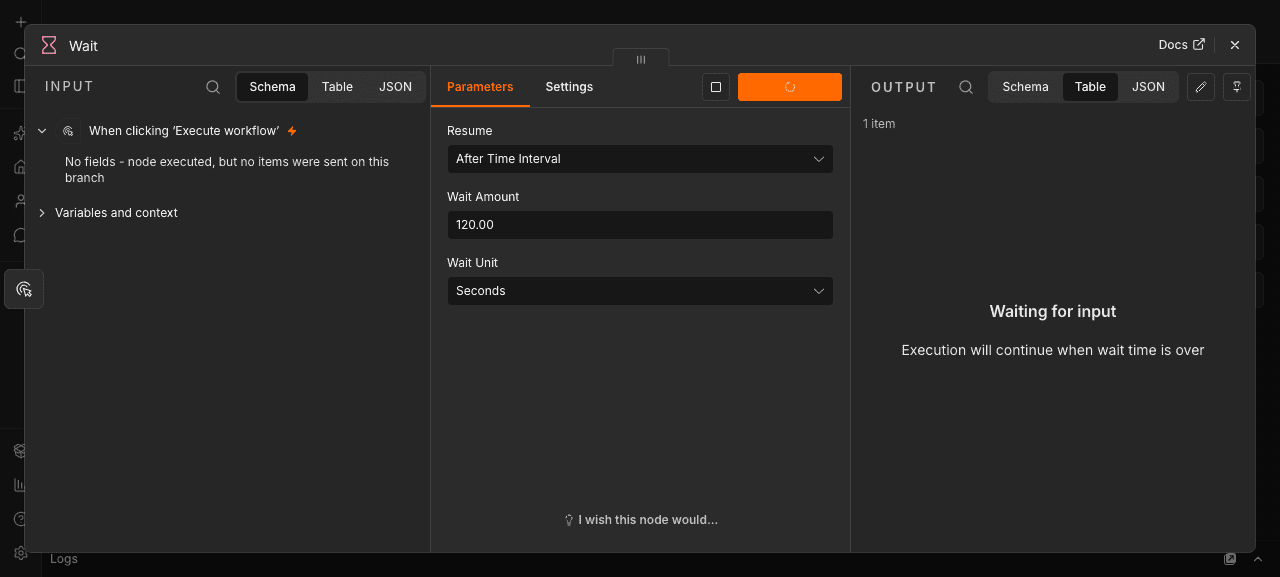Screen dimensions: 1280x577
Task: Switch INPUT panel to JSON view
Action: point(395,87)
